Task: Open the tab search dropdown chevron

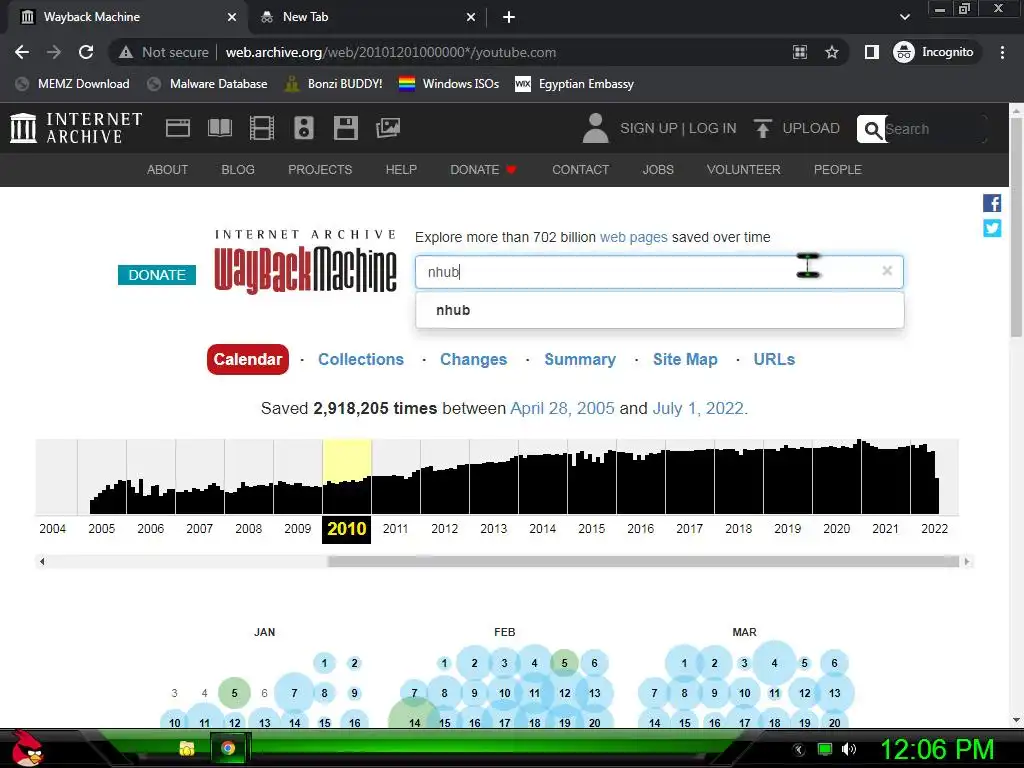Action: [904, 17]
